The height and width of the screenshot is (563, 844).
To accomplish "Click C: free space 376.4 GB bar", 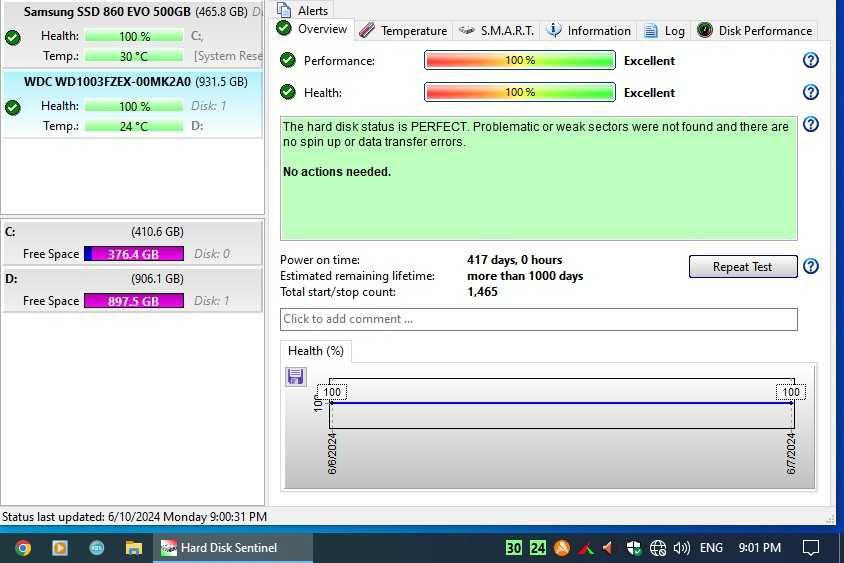I will pos(134,254).
